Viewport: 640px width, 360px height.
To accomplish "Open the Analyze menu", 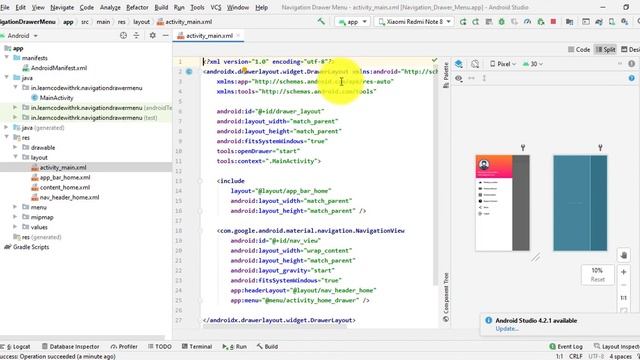I will (110, 7).
